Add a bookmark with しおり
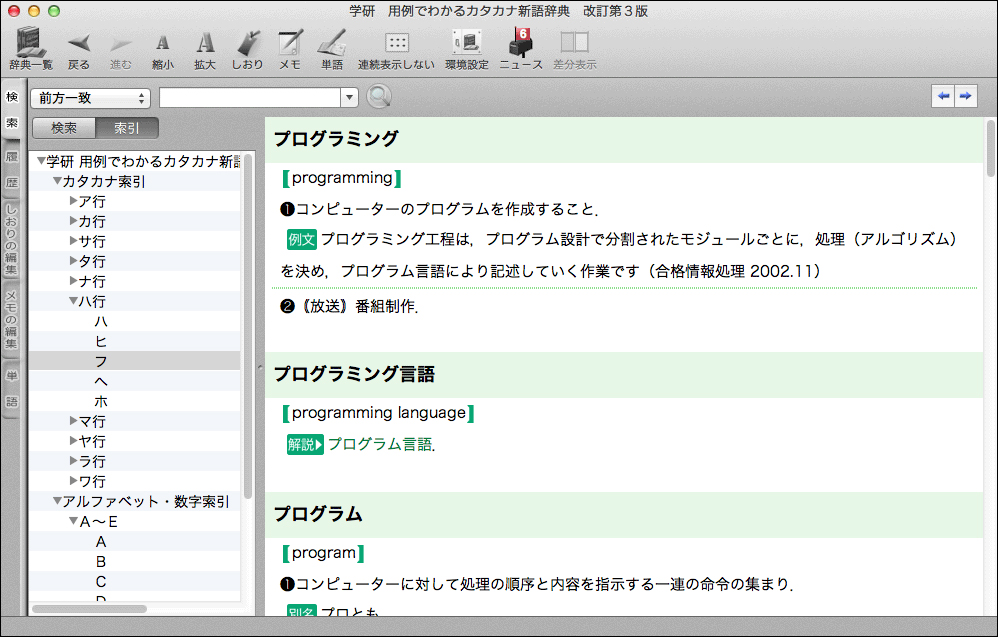This screenshot has height=637, width=998. click(247, 50)
